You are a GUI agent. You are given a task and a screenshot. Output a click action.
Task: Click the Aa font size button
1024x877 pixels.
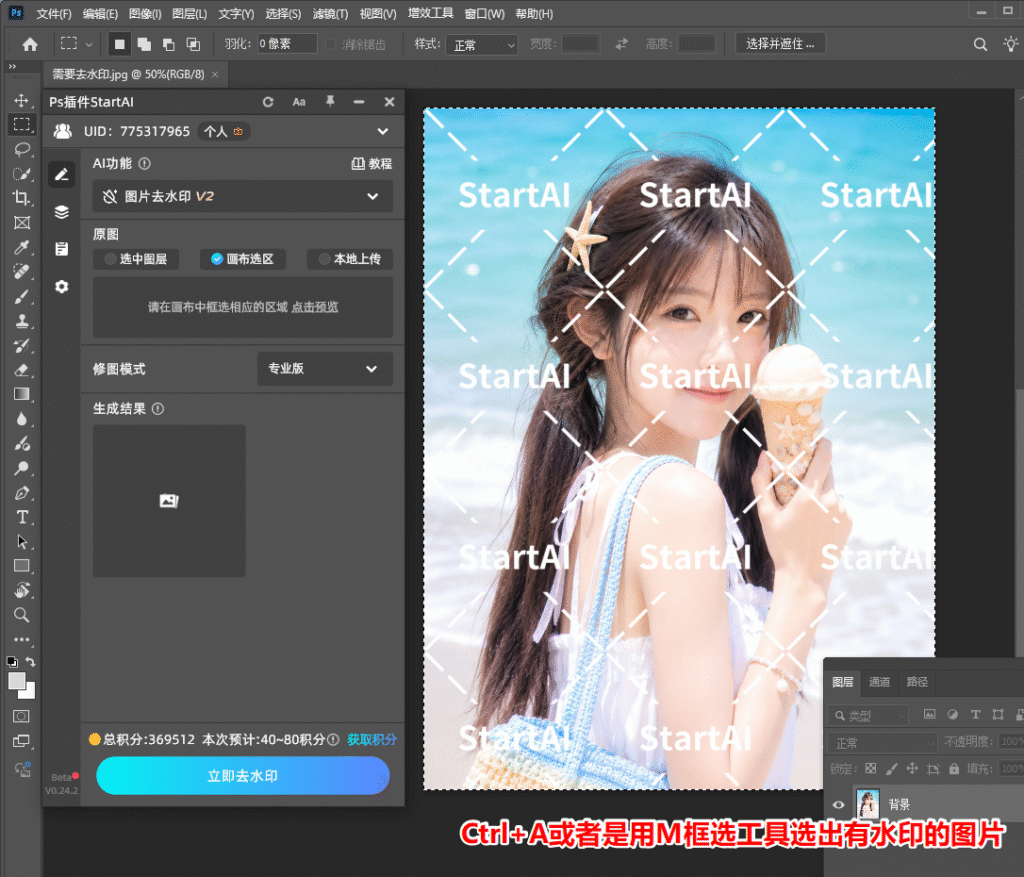tap(298, 102)
